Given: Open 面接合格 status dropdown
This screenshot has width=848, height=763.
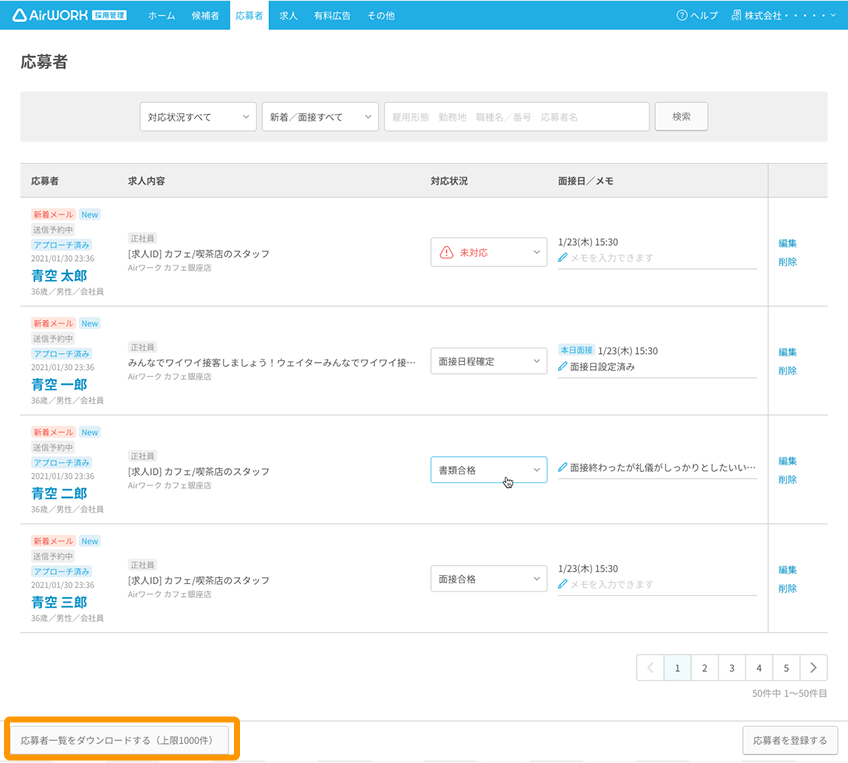Looking at the screenshot, I should click(x=489, y=579).
